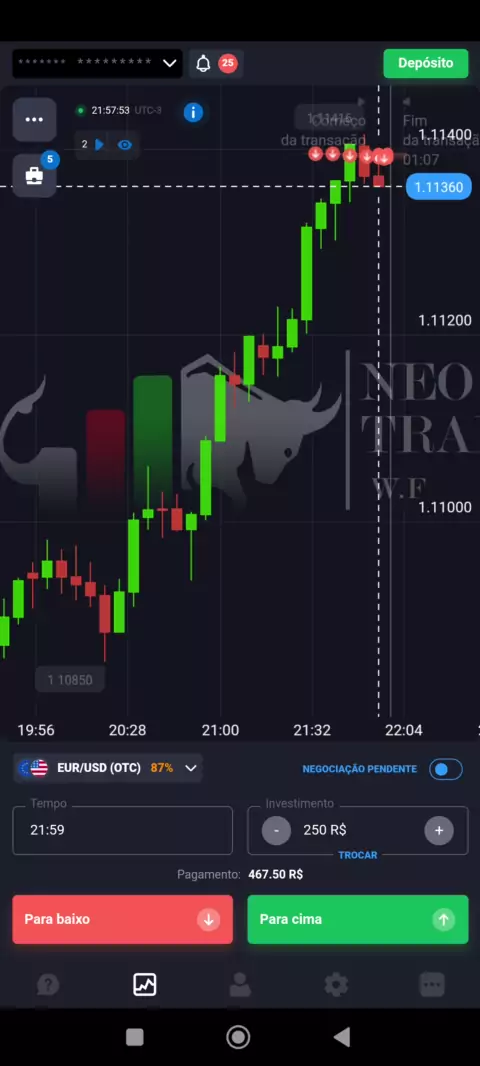This screenshot has width=480, height=1066.
Task: Click the blue play arrow next to 2
Action: pyautogui.click(x=99, y=144)
